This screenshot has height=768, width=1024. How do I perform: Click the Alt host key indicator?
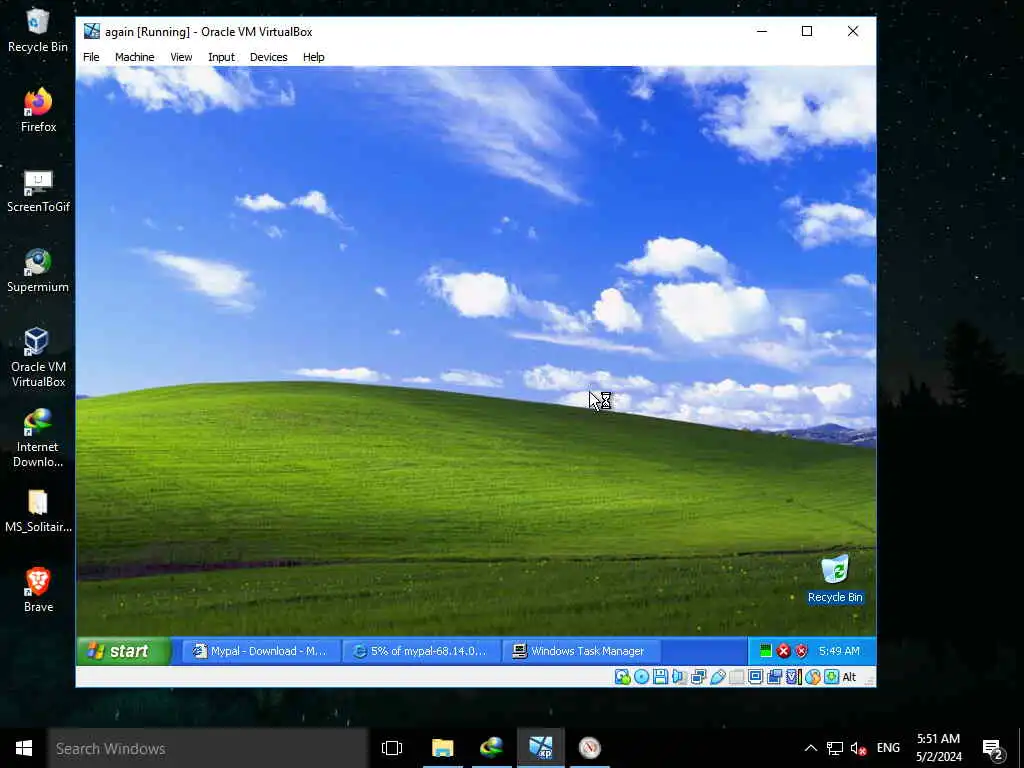point(849,677)
